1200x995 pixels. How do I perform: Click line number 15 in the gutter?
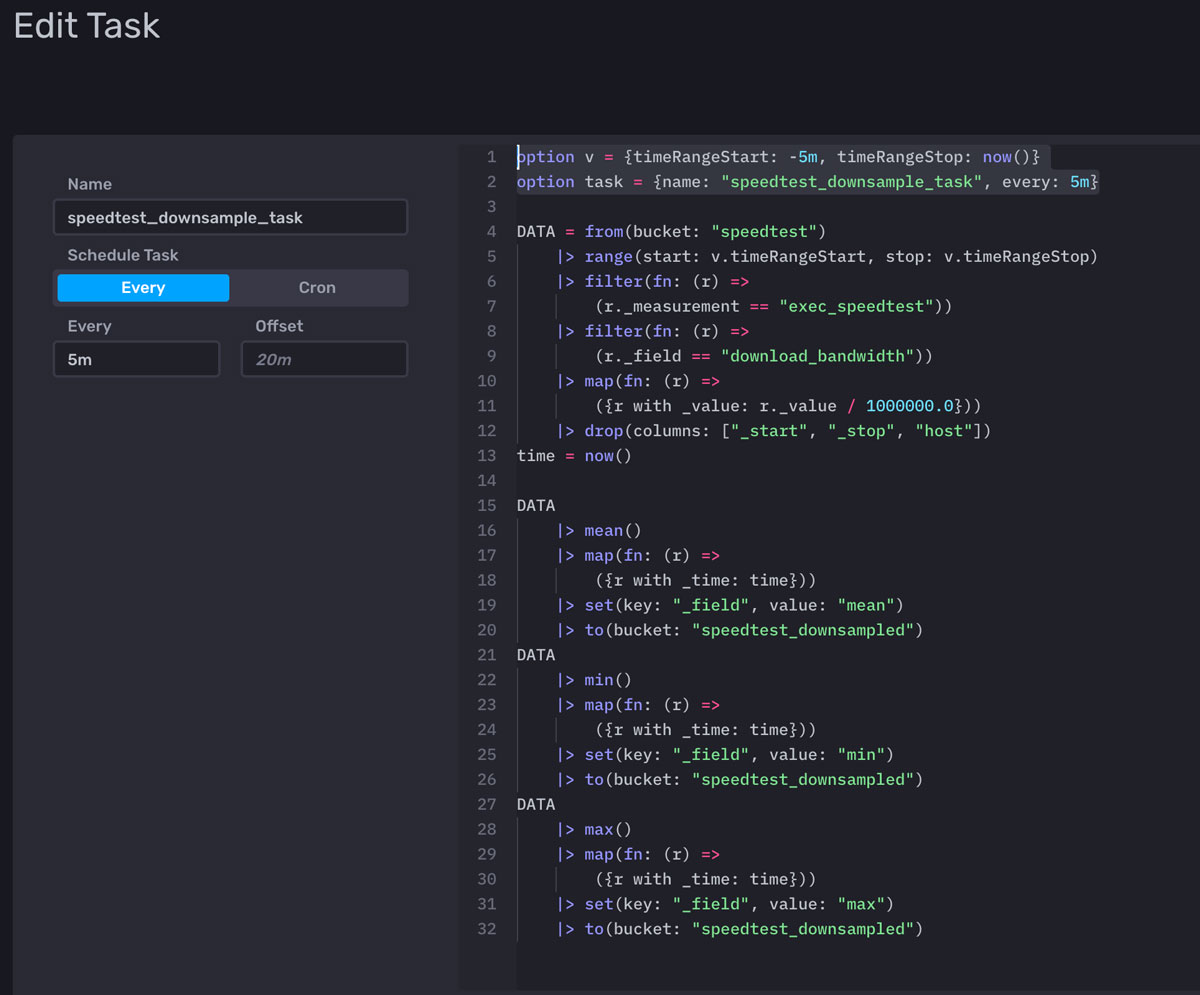487,505
